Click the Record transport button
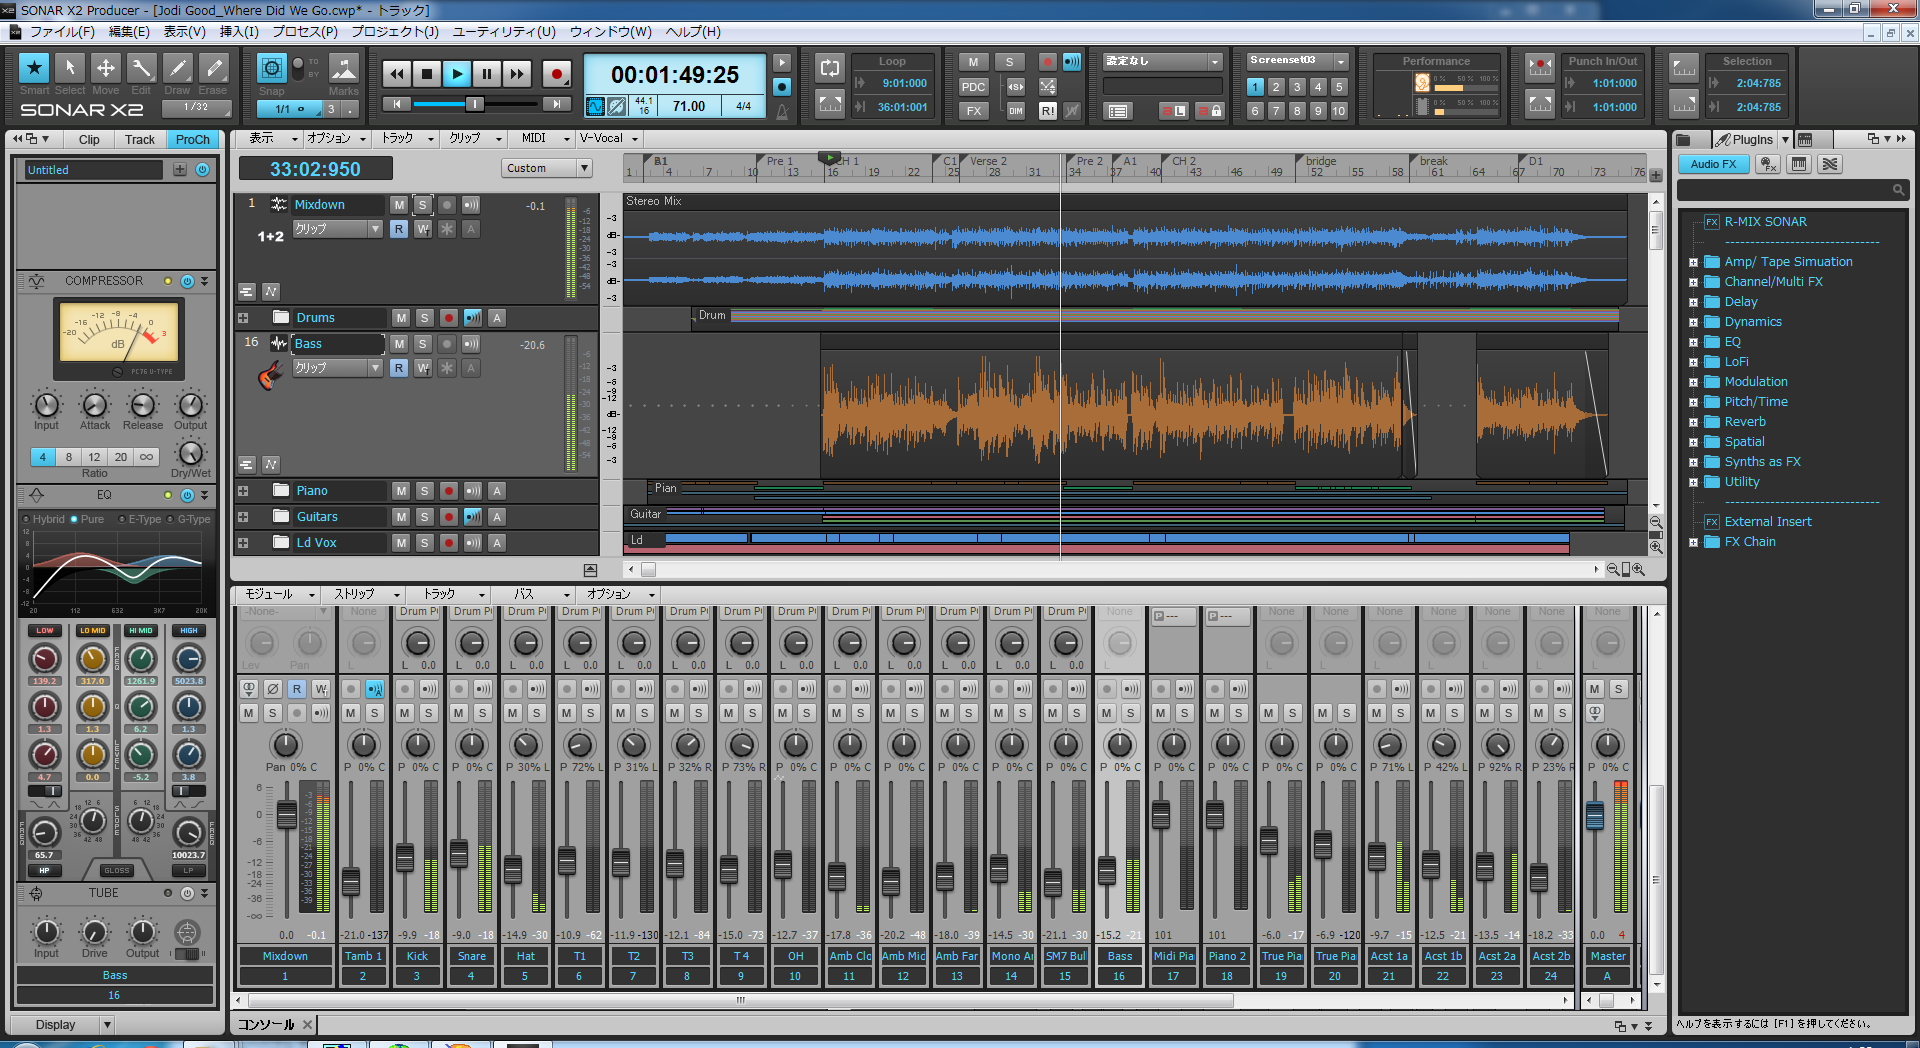The height and width of the screenshot is (1048, 1920). point(556,73)
